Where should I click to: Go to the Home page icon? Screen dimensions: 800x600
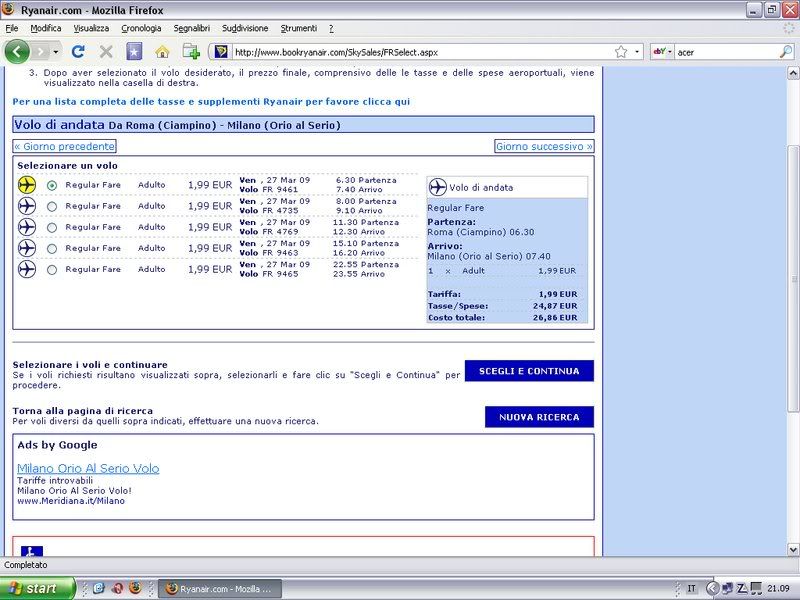[162, 52]
